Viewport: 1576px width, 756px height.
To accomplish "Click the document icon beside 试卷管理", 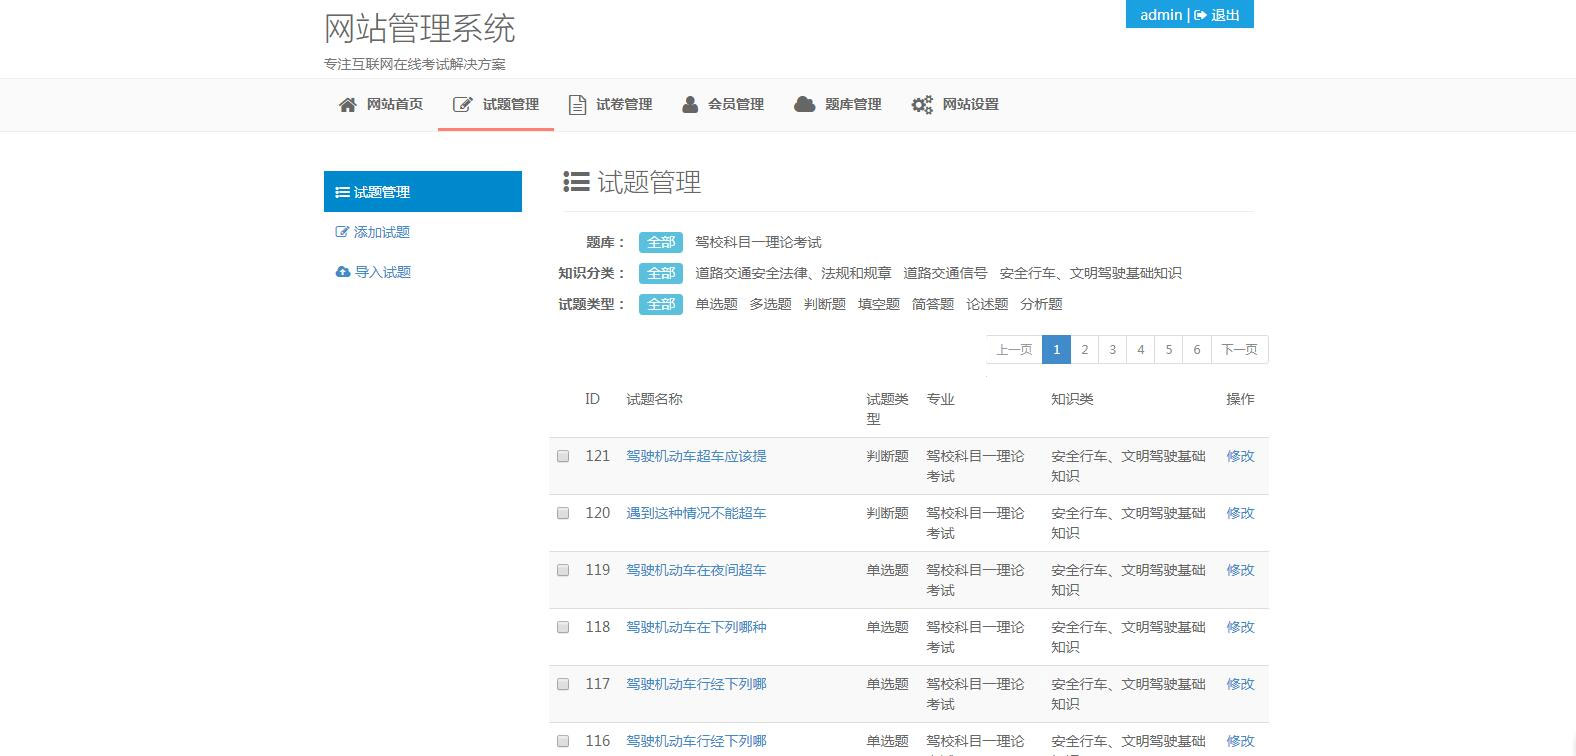I will point(577,105).
